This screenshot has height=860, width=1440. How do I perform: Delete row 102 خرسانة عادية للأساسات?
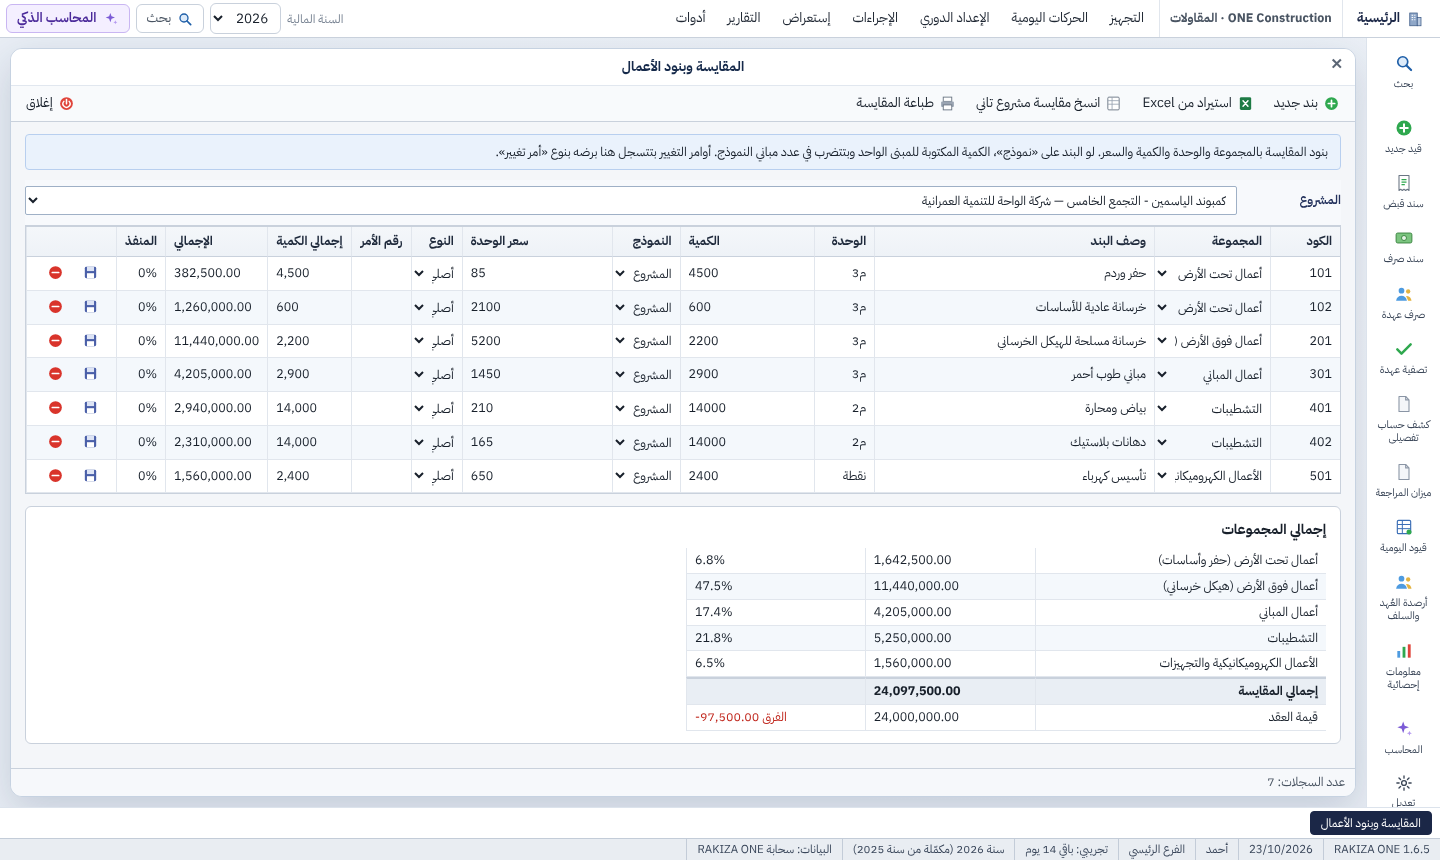click(56, 307)
